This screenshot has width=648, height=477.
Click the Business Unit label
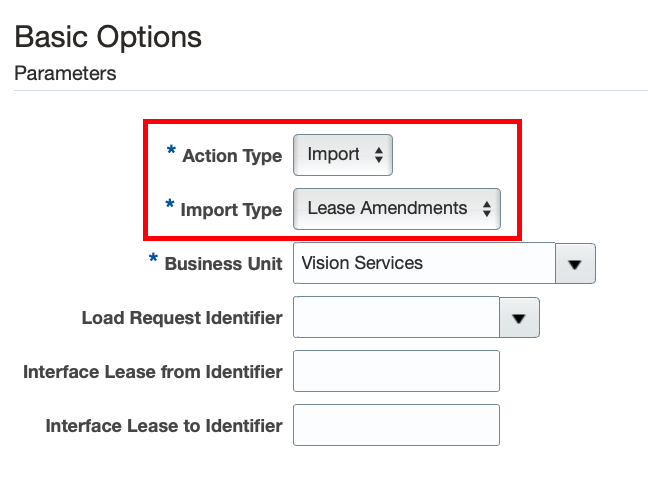click(223, 264)
